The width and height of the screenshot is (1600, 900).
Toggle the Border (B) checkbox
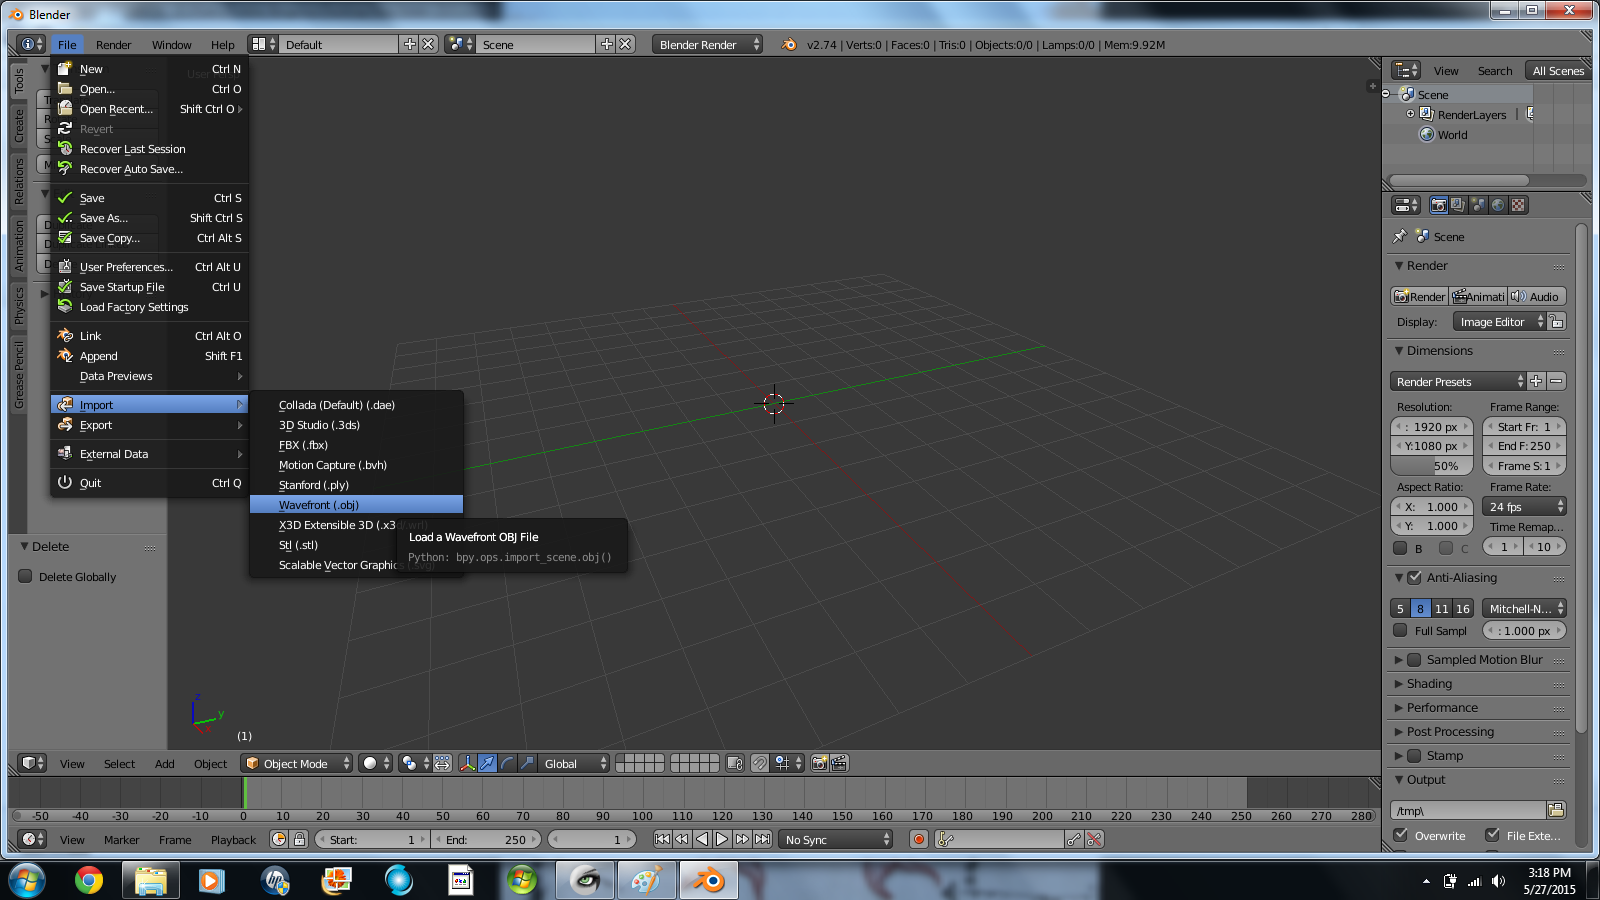[x=1400, y=548]
